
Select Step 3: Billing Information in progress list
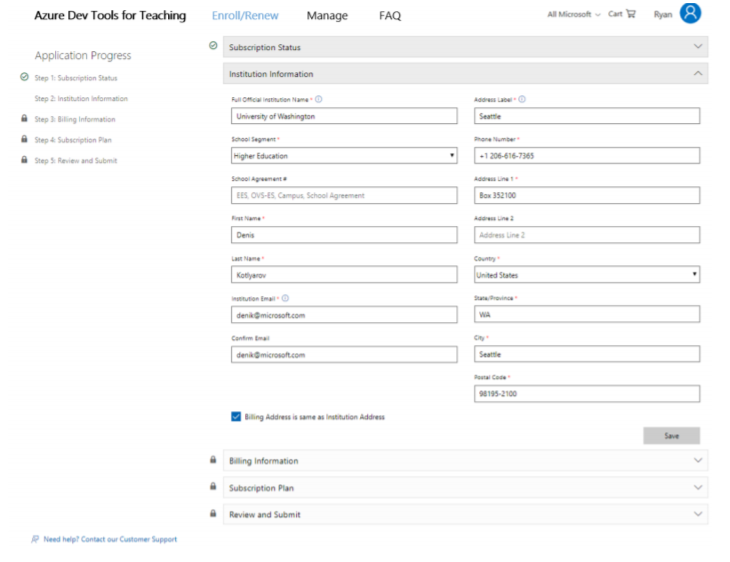pyautogui.click(x=75, y=119)
